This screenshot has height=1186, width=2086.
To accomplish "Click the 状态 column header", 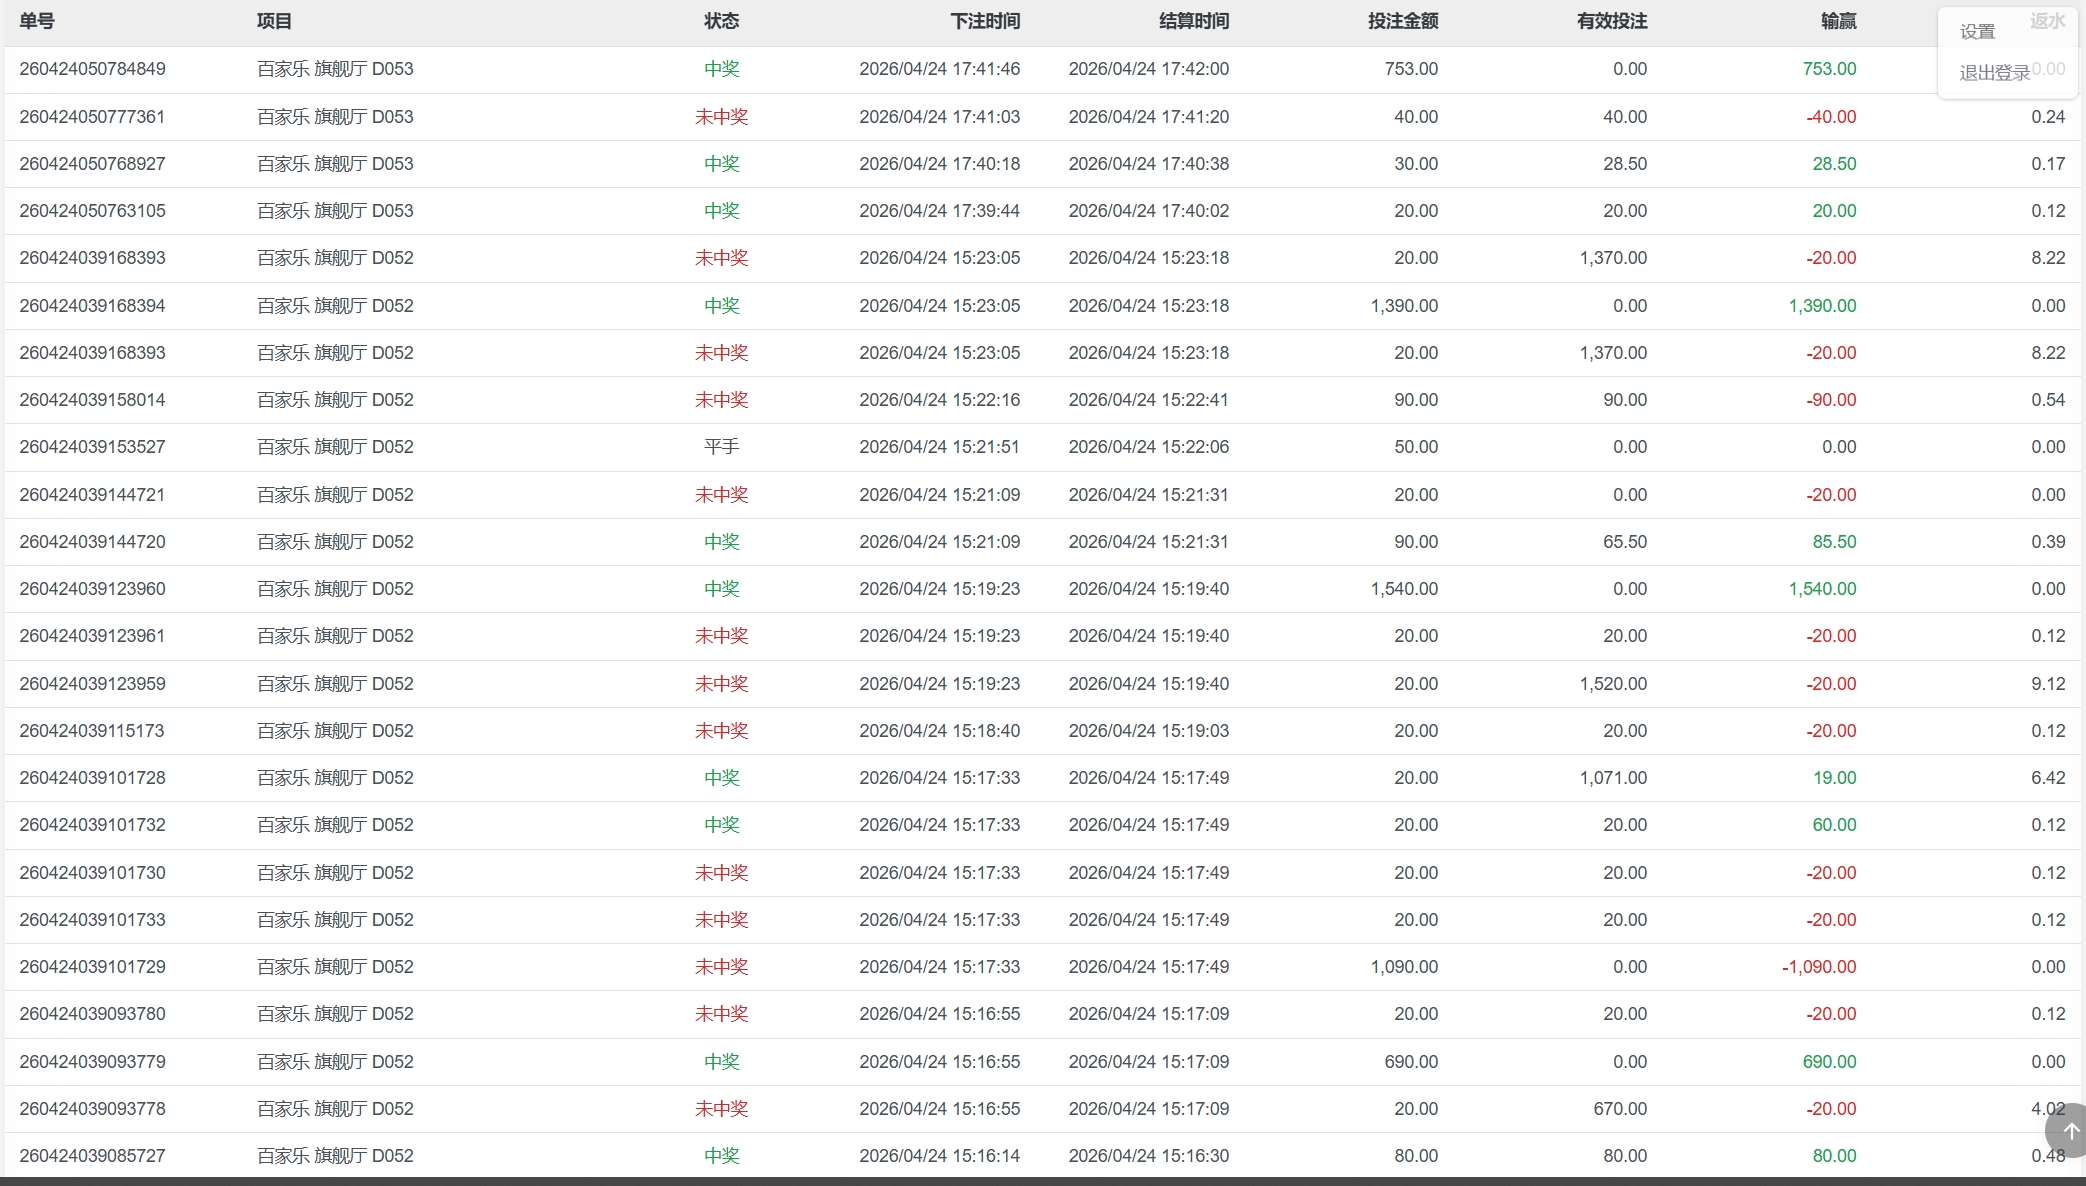I will click(721, 21).
